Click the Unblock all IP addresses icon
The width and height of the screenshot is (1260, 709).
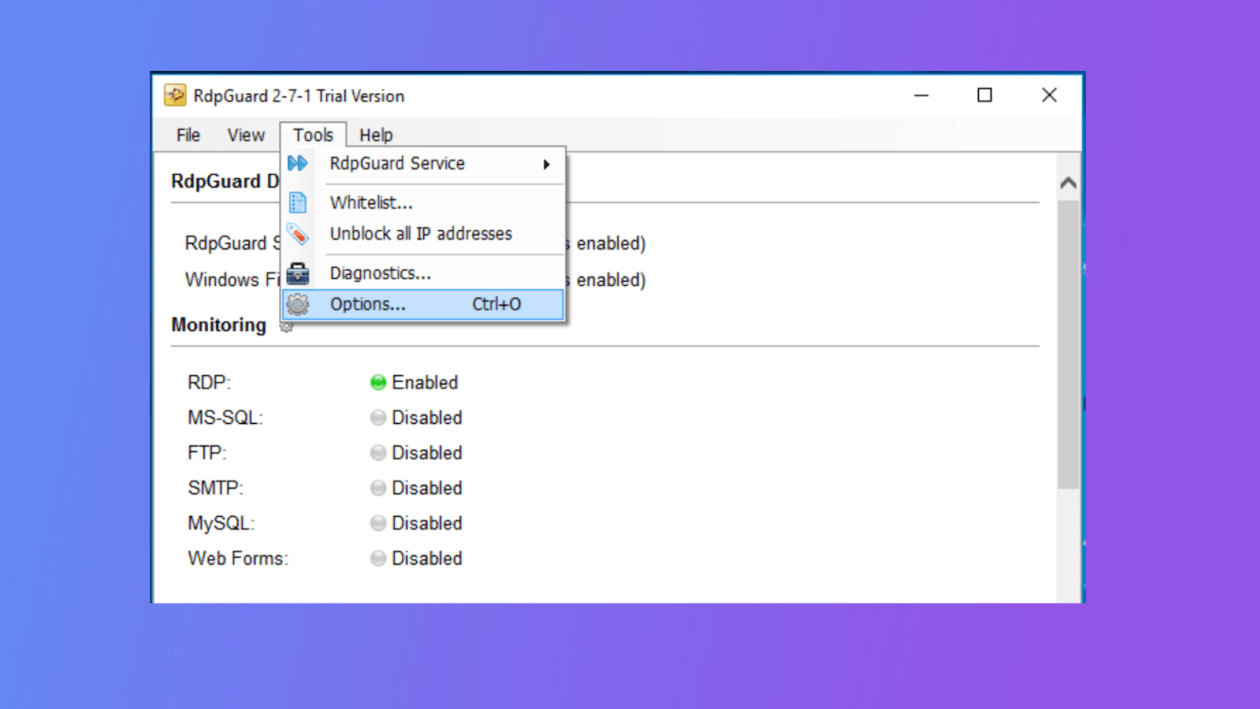tap(298, 234)
